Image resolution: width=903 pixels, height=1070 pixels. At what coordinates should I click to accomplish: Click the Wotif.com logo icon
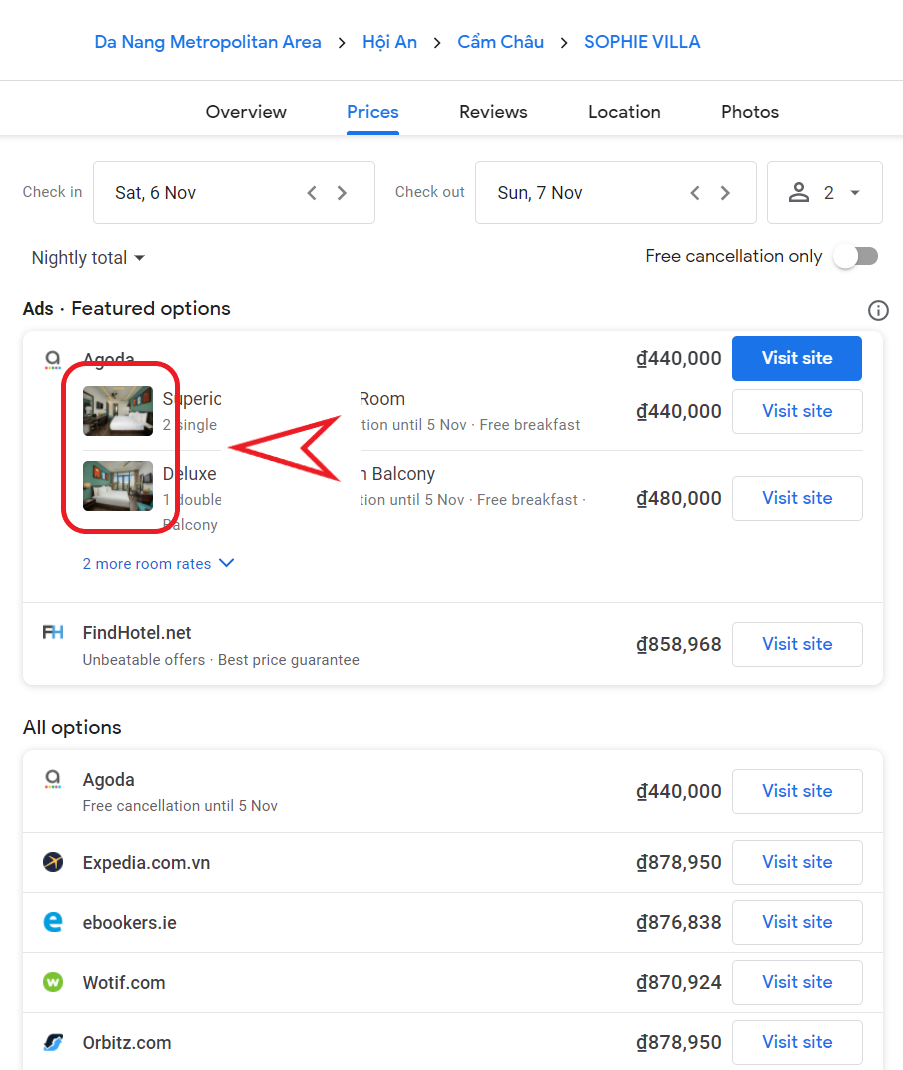53,982
